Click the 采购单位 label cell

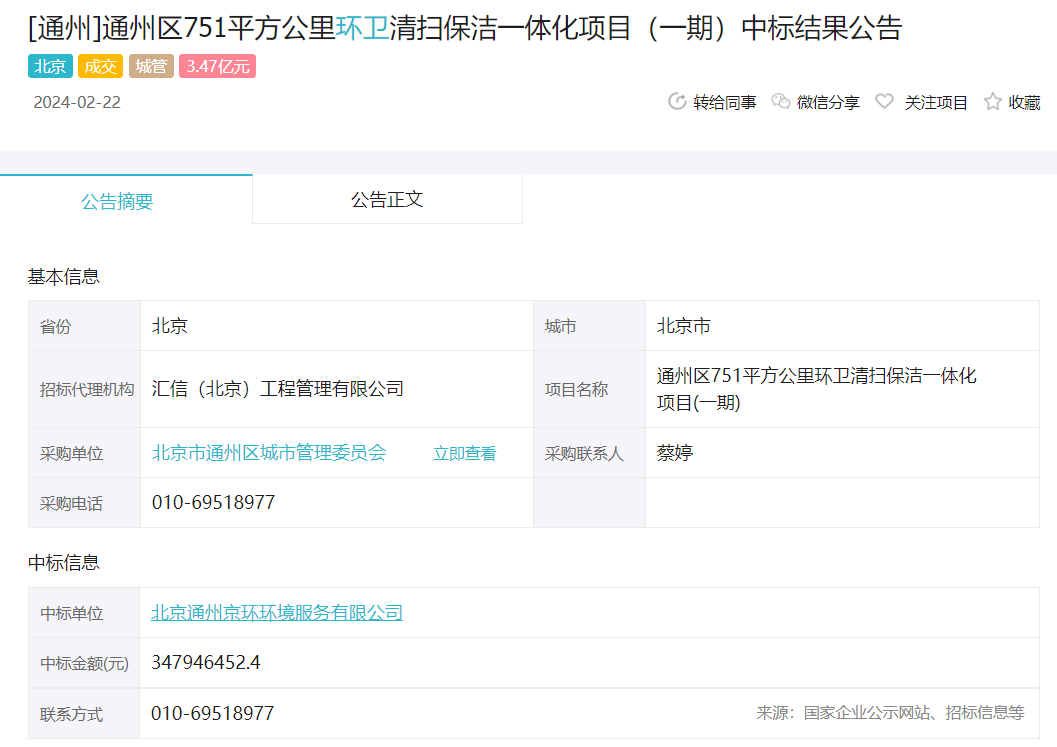tap(85, 453)
